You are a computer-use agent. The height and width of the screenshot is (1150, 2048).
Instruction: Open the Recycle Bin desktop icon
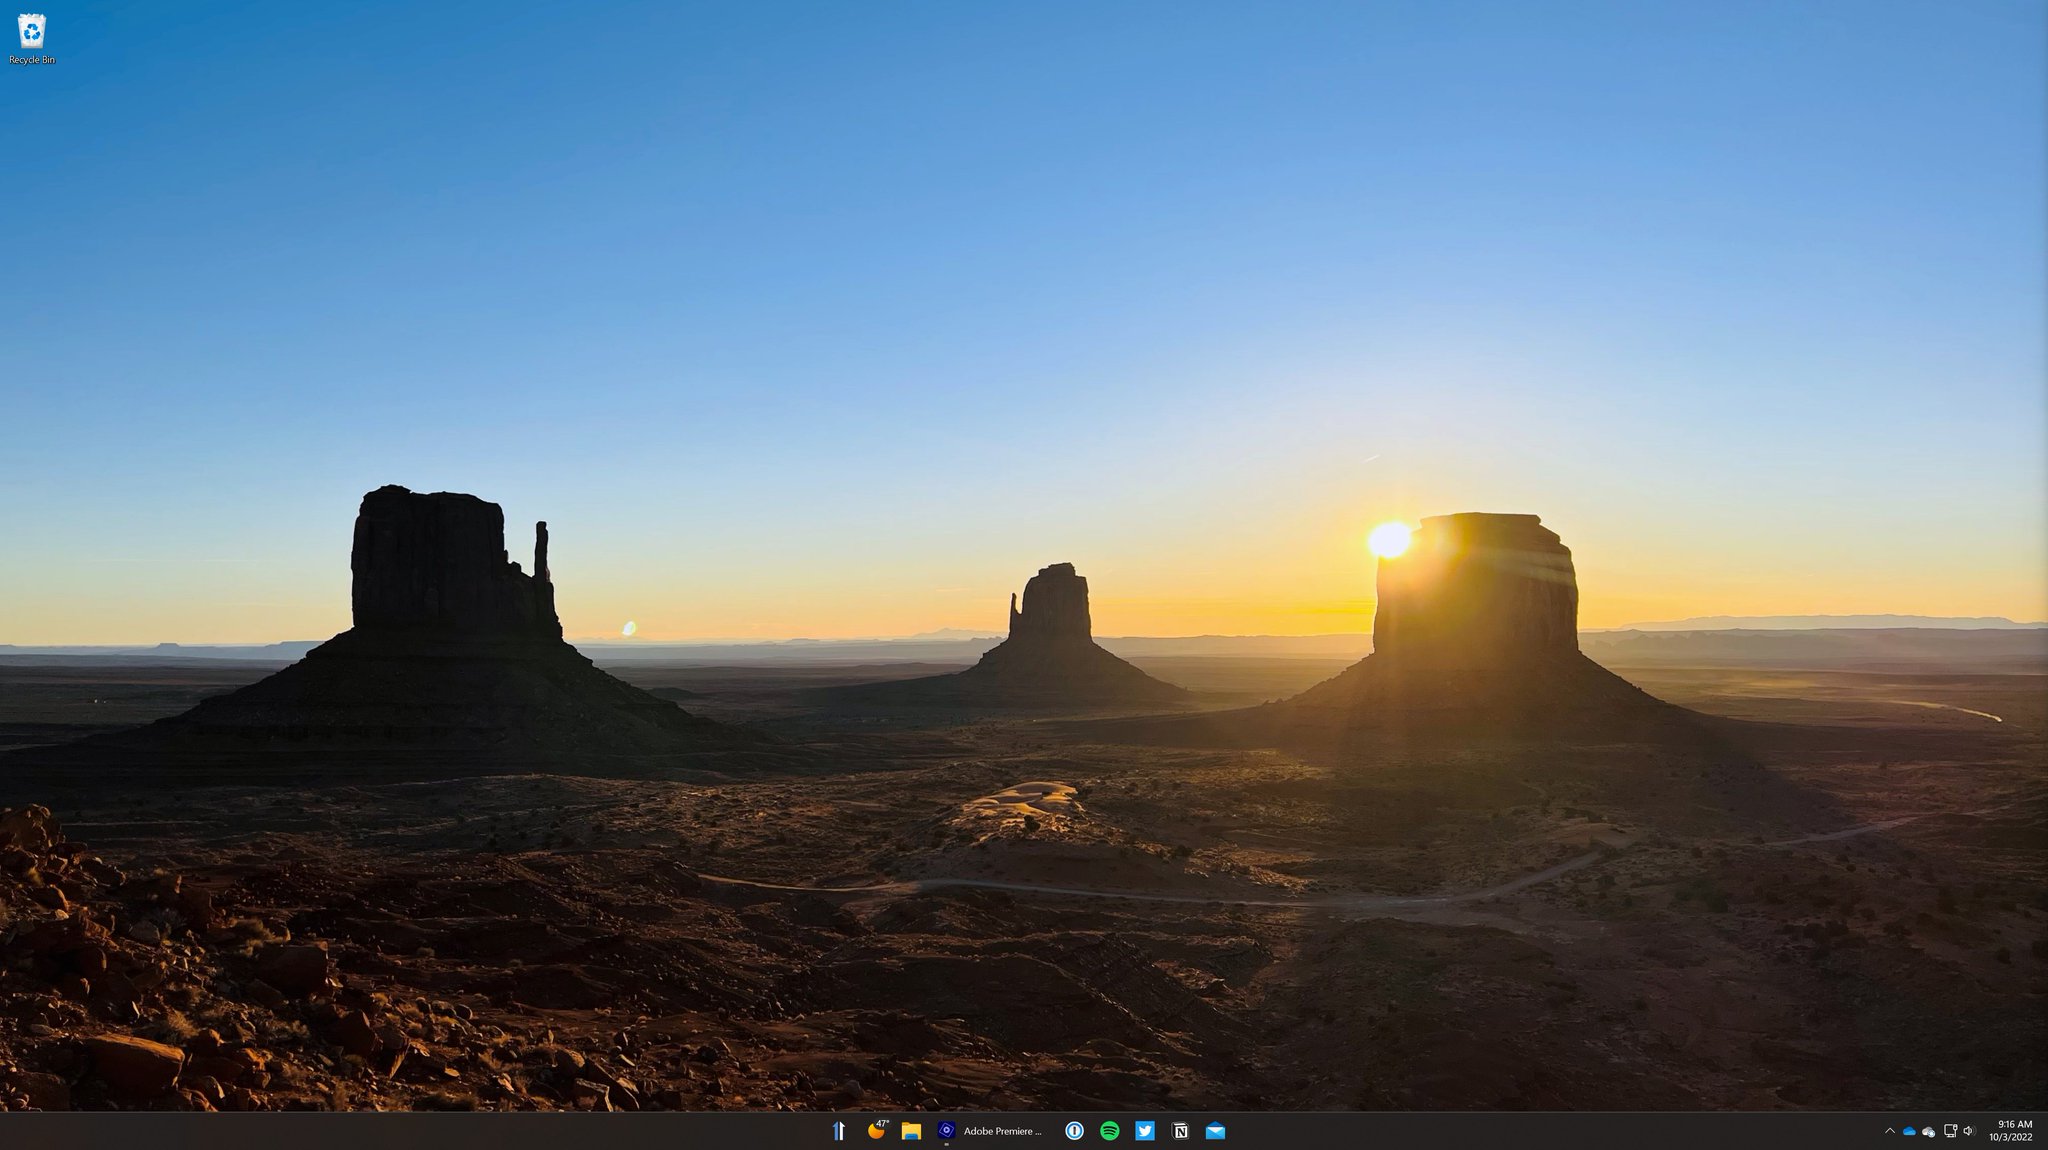(x=32, y=32)
